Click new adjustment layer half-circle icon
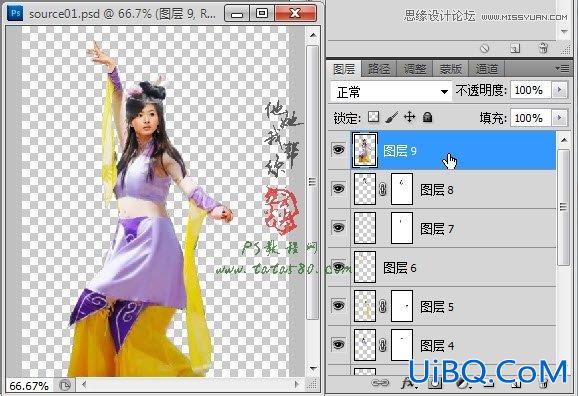 [x=462, y=385]
